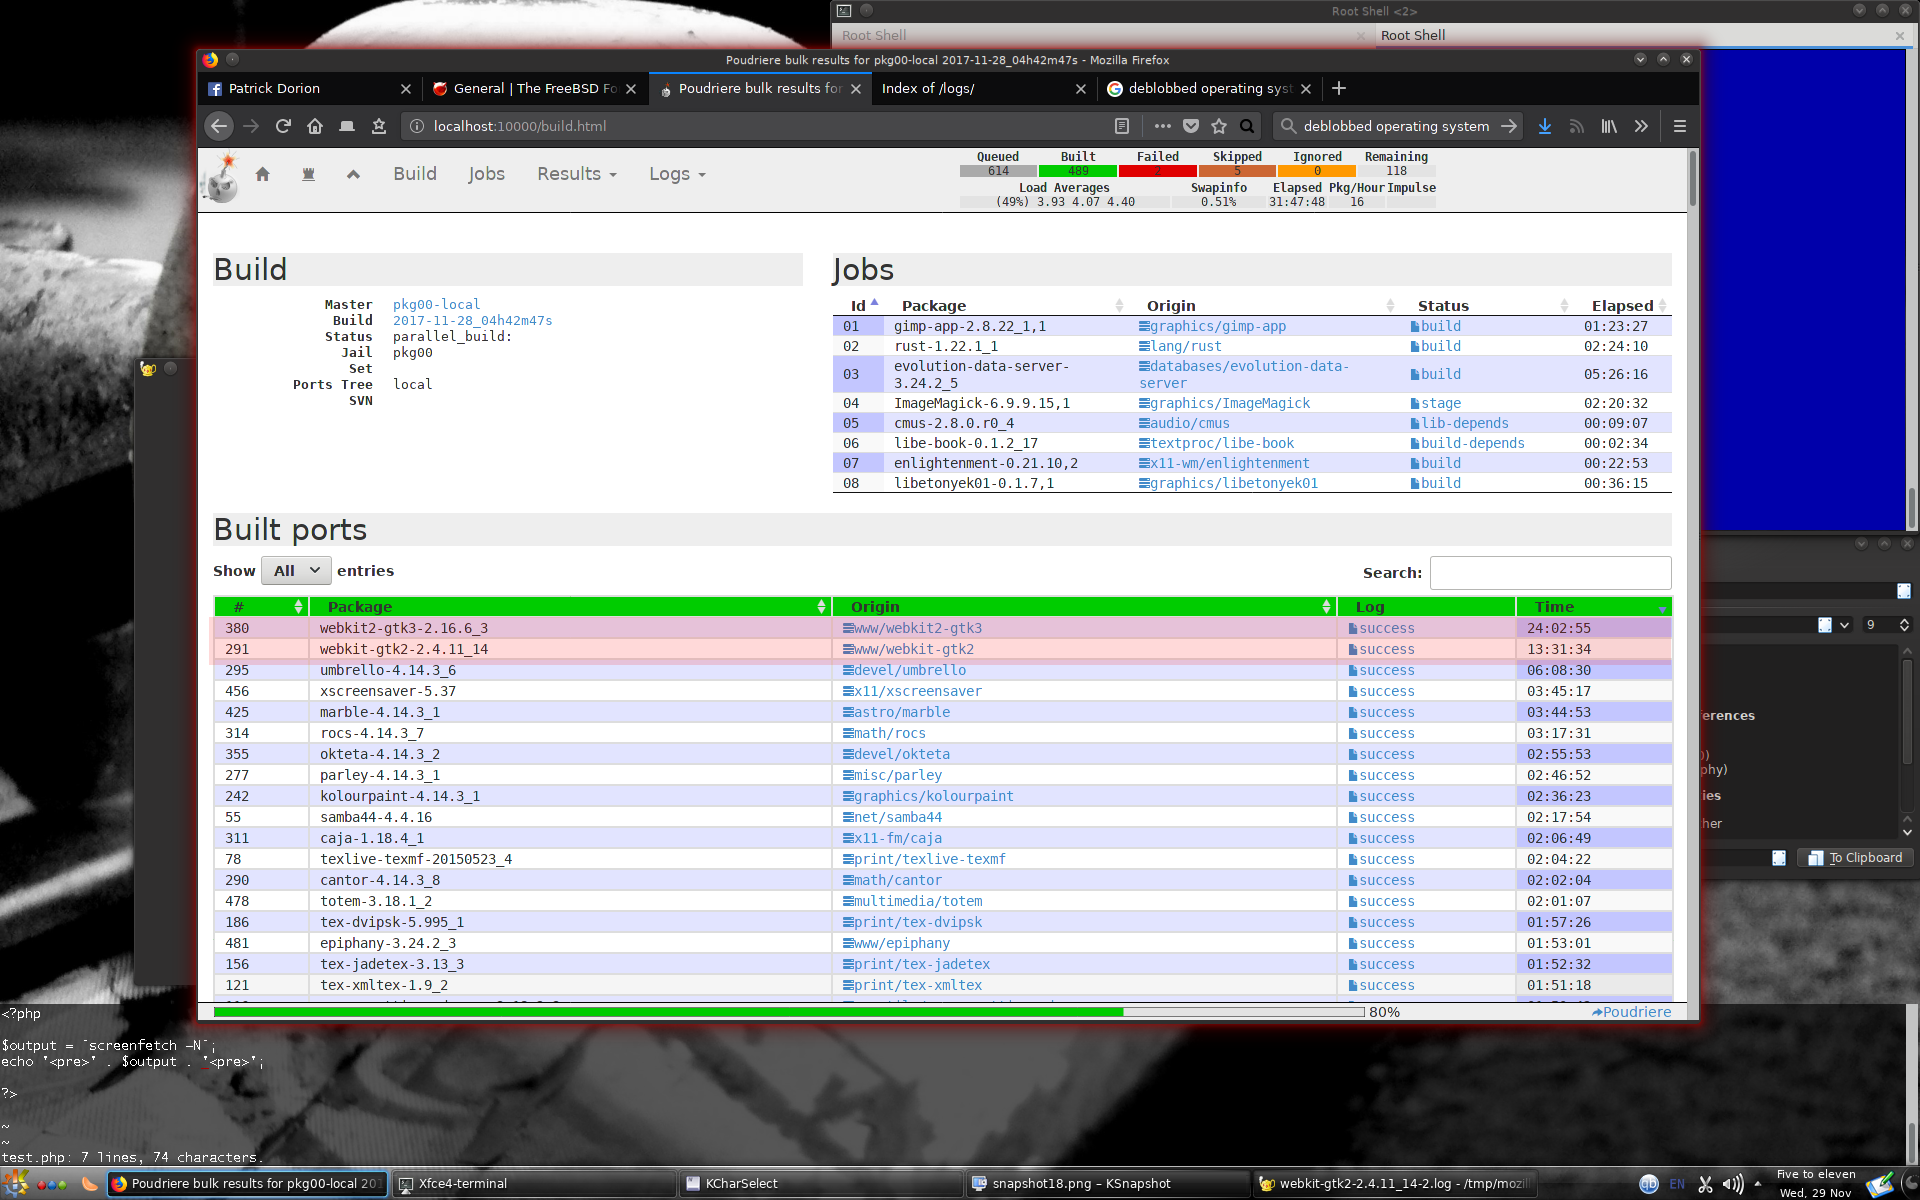Open www/webkit2-gtk3 origin link
Image resolution: width=1920 pixels, height=1200 pixels.
[x=917, y=628]
